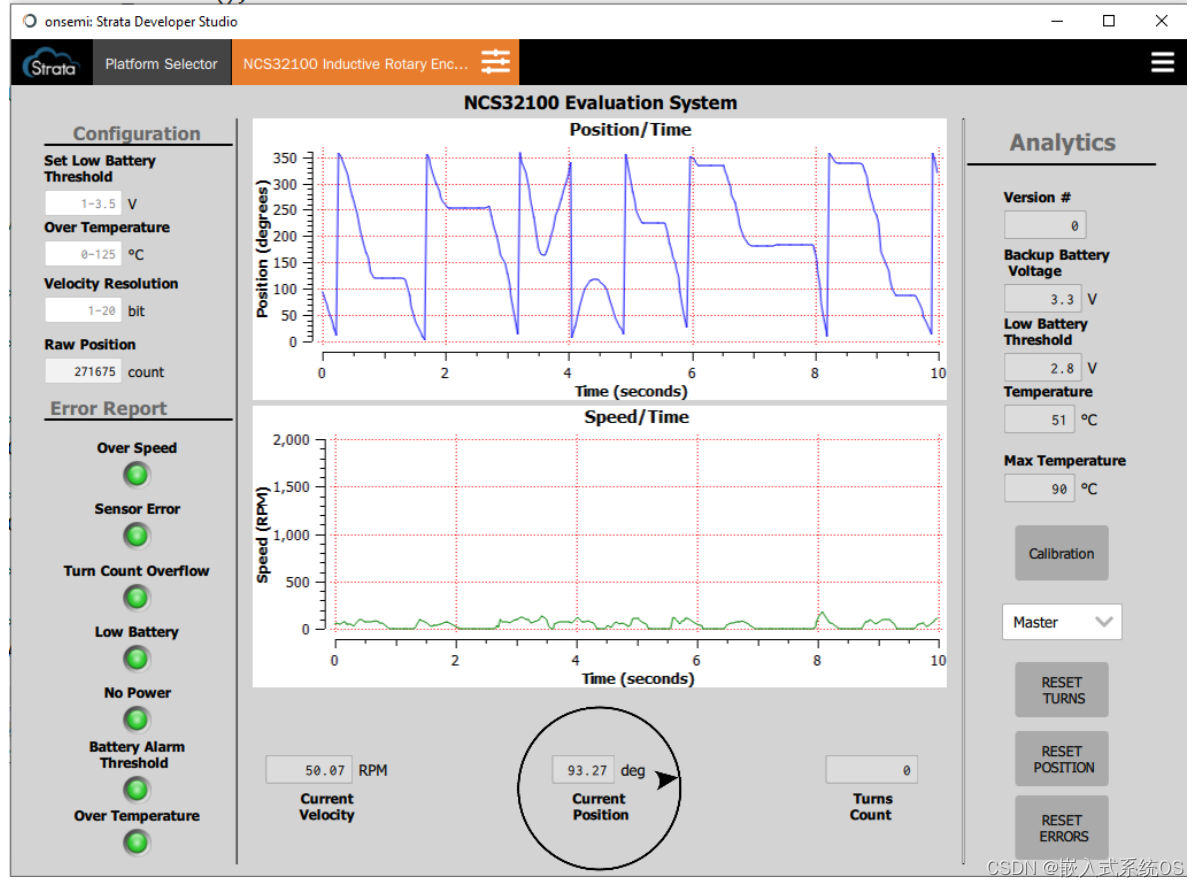
Task: Click the Low Battery indicator LED
Action: [136, 659]
